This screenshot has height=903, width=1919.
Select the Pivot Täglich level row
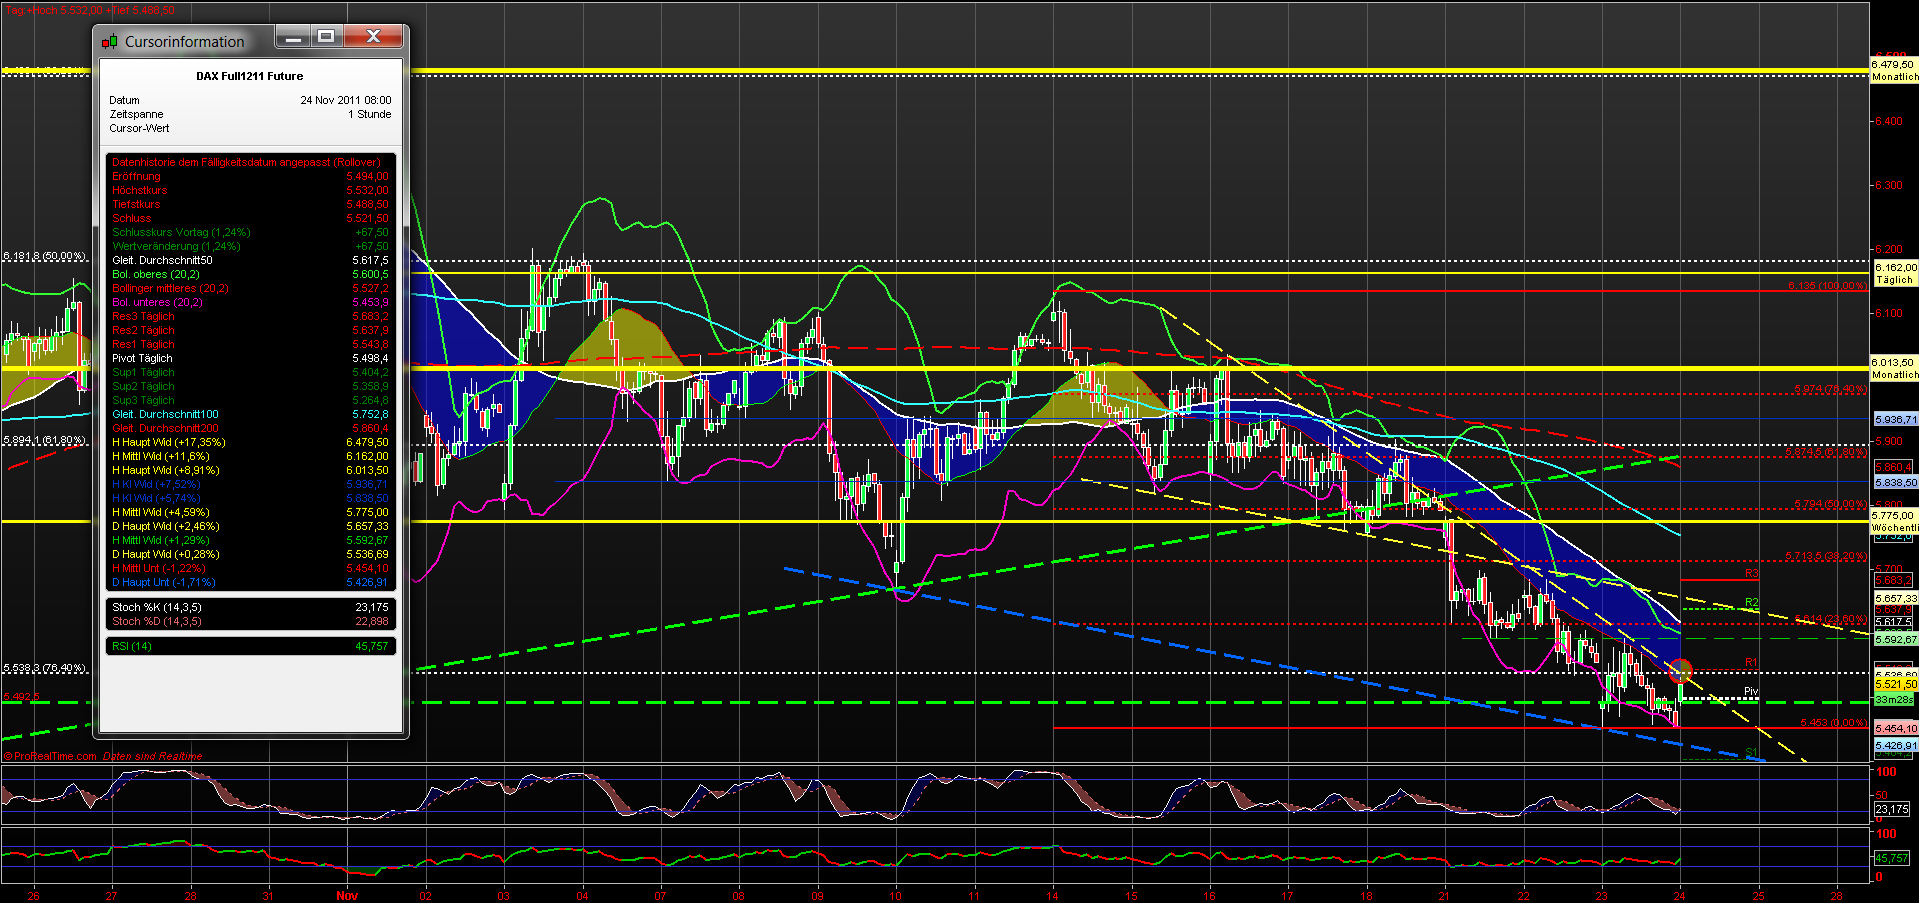(143, 358)
